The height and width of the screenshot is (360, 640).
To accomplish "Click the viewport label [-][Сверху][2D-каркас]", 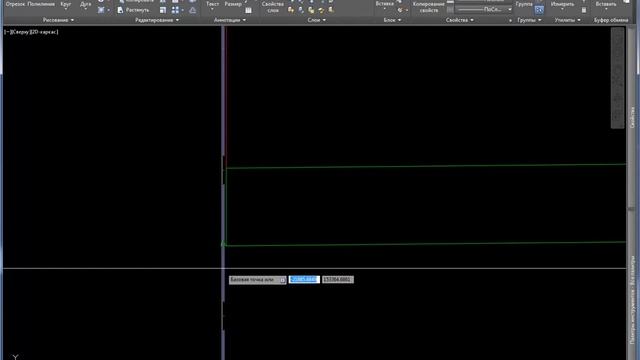I will tap(31, 31).
